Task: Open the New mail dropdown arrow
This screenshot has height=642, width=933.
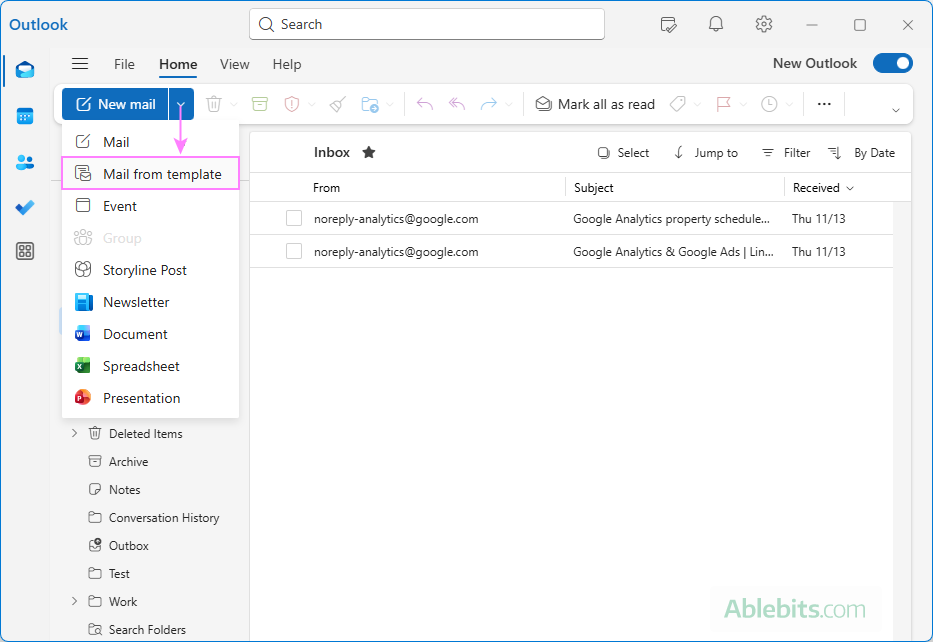Action: [x=180, y=103]
